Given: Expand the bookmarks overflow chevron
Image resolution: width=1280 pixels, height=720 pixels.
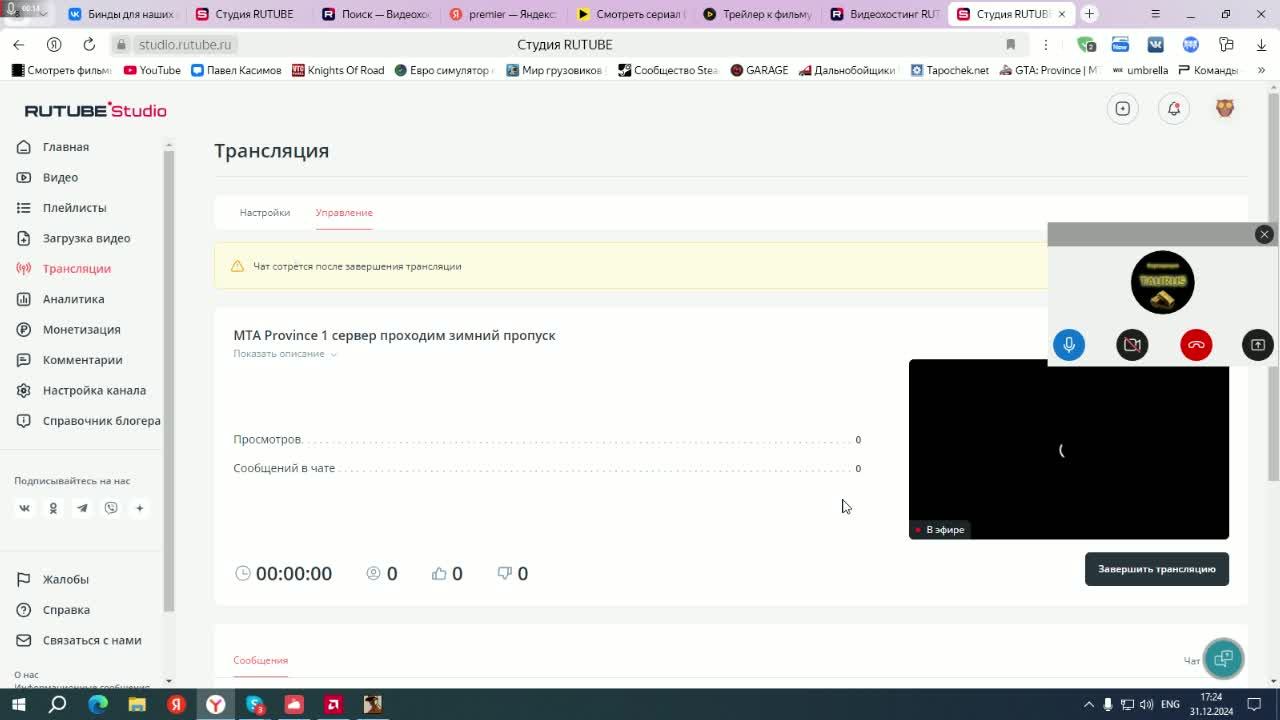Looking at the screenshot, I should click(x=1261, y=70).
